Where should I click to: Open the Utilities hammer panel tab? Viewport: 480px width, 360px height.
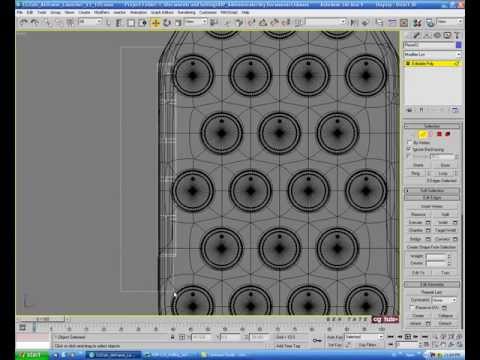457,35
